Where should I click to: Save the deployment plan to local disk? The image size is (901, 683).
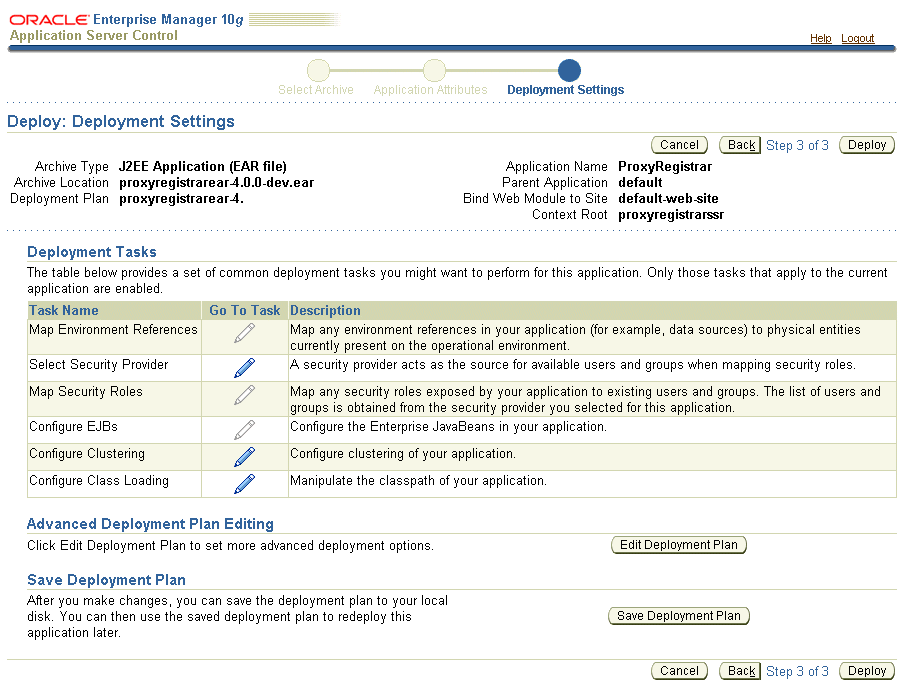(x=679, y=615)
